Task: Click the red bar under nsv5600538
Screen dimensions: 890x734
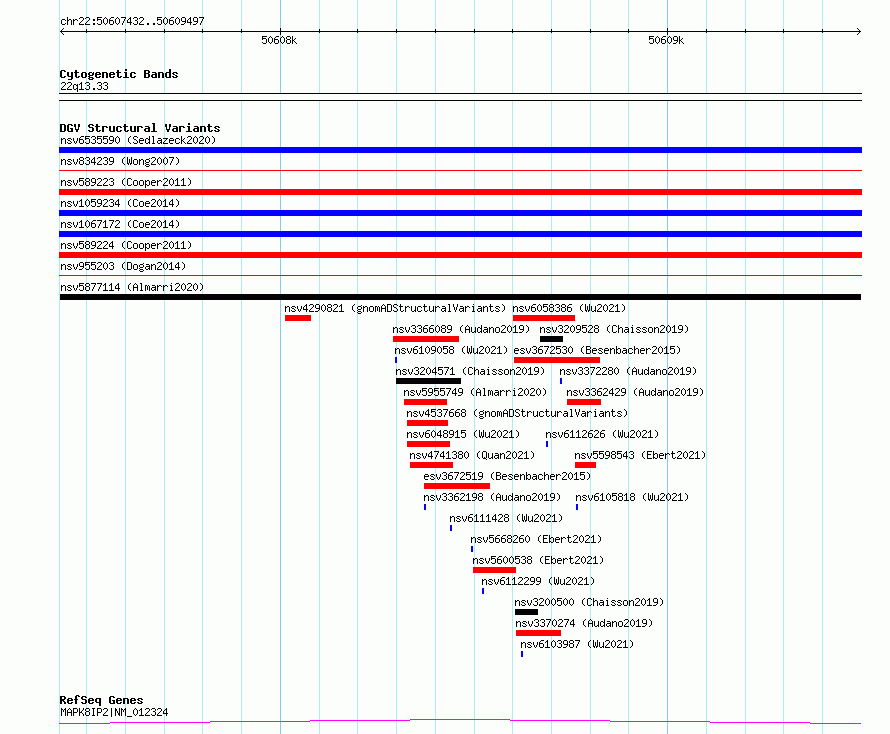Action: [495, 570]
